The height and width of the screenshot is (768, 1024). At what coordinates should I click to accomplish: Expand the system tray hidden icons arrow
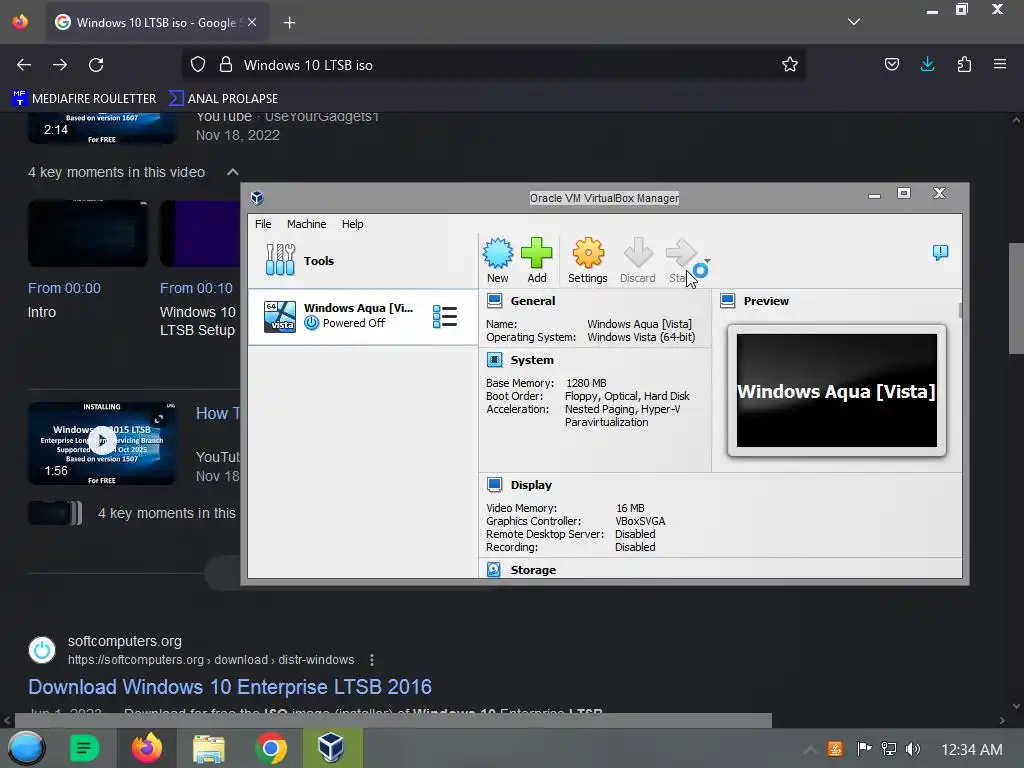point(810,750)
